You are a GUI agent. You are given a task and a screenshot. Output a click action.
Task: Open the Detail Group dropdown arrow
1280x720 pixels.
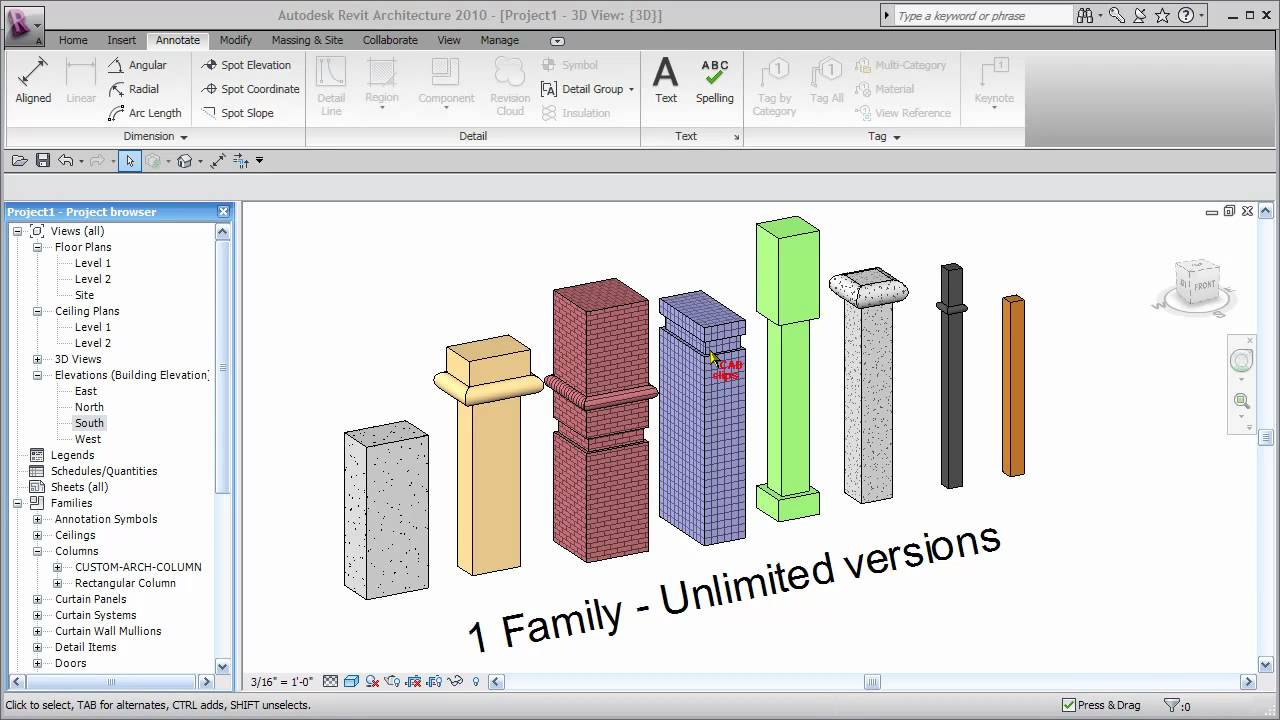[630, 88]
